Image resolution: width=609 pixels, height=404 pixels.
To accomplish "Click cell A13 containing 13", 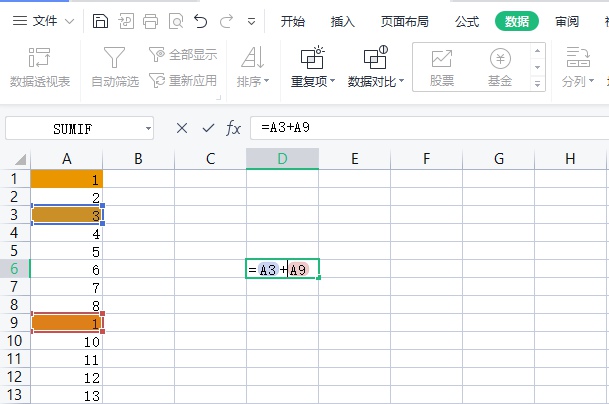I will pyautogui.click(x=66, y=395).
